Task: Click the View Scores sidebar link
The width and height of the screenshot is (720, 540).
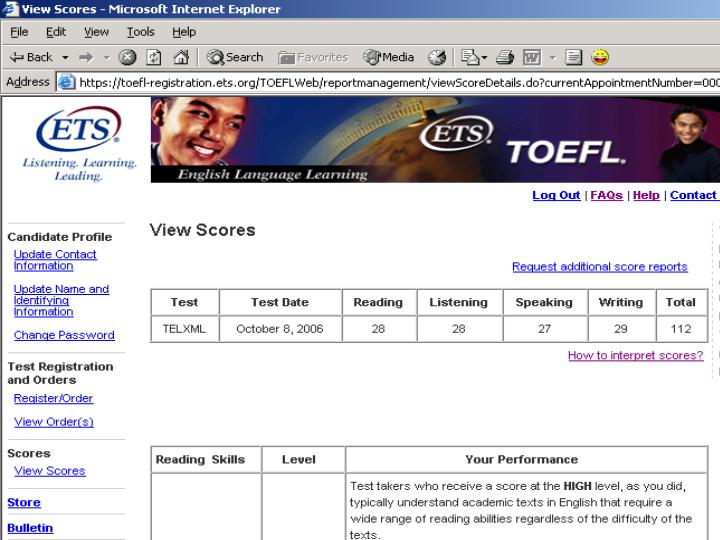Action: tap(50, 471)
